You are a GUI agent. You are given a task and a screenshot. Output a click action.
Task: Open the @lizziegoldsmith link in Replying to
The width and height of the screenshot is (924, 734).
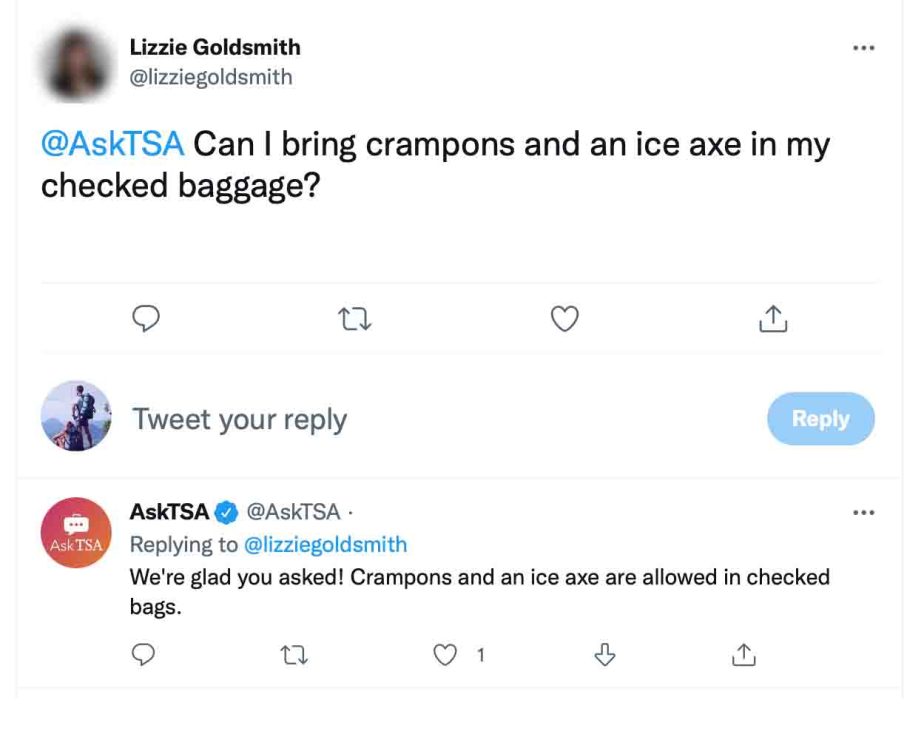pos(325,545)
